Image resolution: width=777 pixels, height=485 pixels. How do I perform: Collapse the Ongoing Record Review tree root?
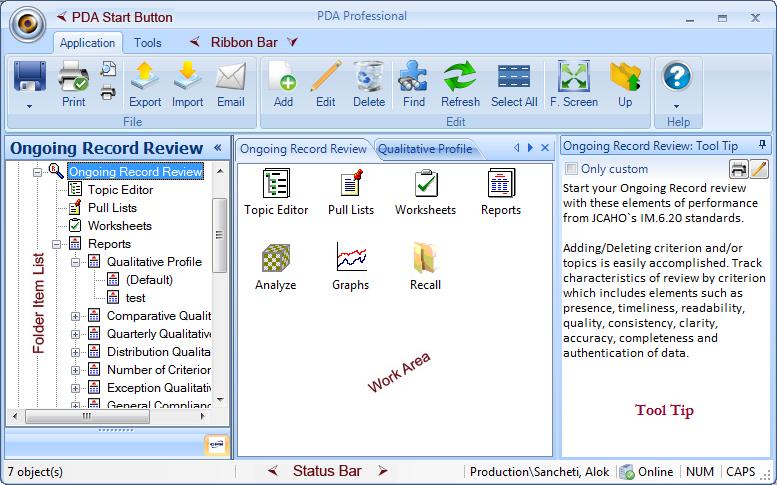(x=37, y=172)
